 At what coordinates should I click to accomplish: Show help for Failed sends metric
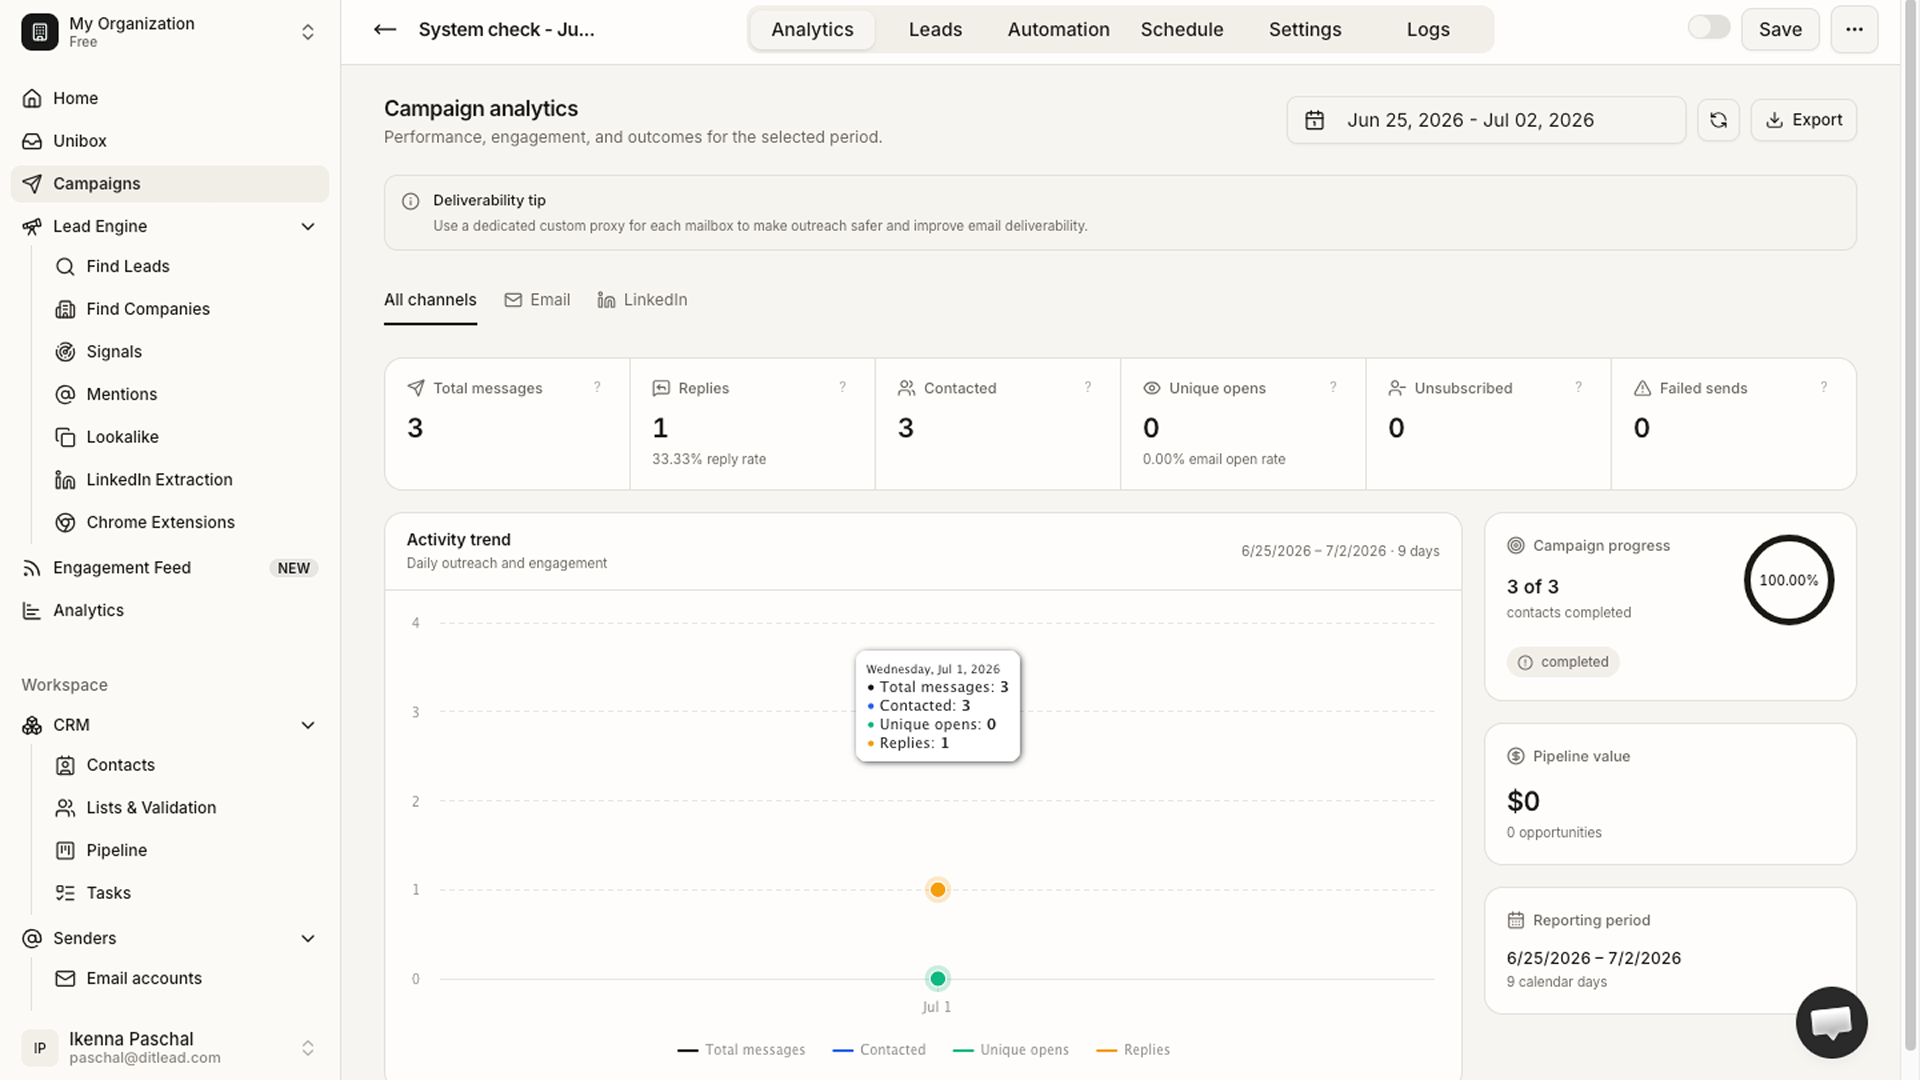[1823, 387]
